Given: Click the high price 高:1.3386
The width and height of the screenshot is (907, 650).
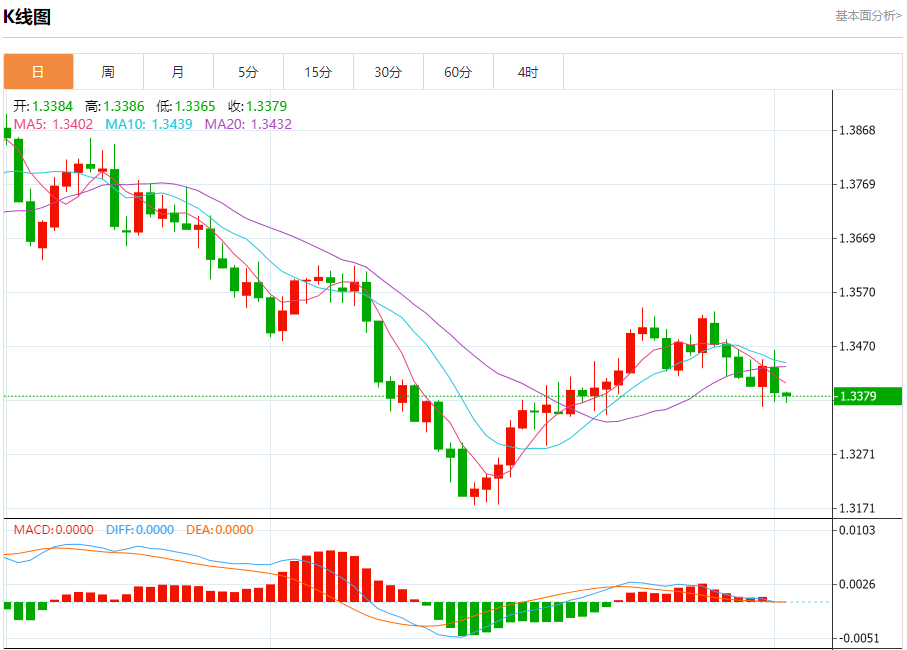Looking at the screenshot, I should [x=115, y=106].
